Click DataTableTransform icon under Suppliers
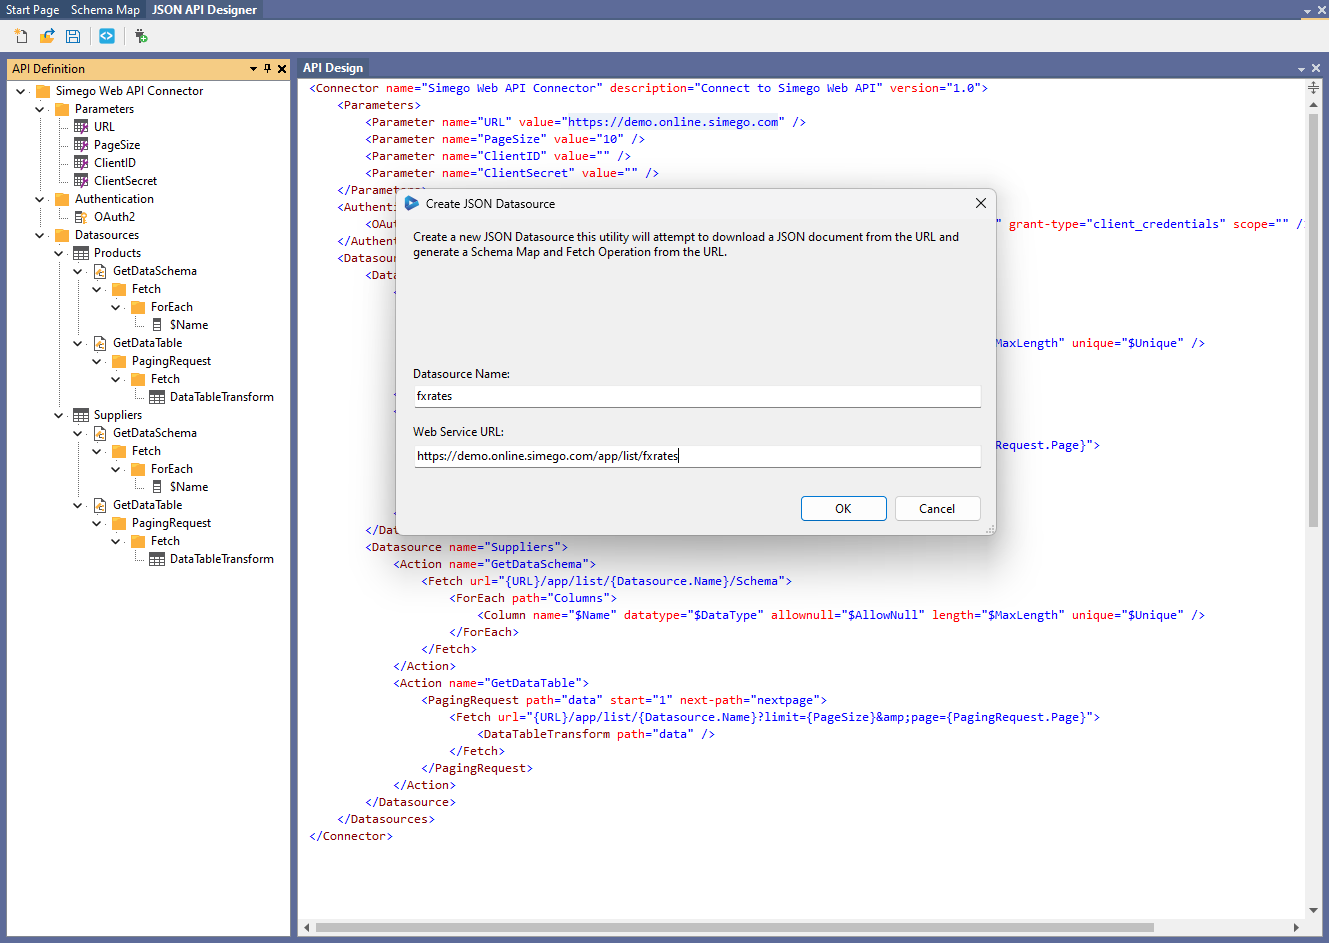The image size is (1329, 943). (x=157, y=559)
